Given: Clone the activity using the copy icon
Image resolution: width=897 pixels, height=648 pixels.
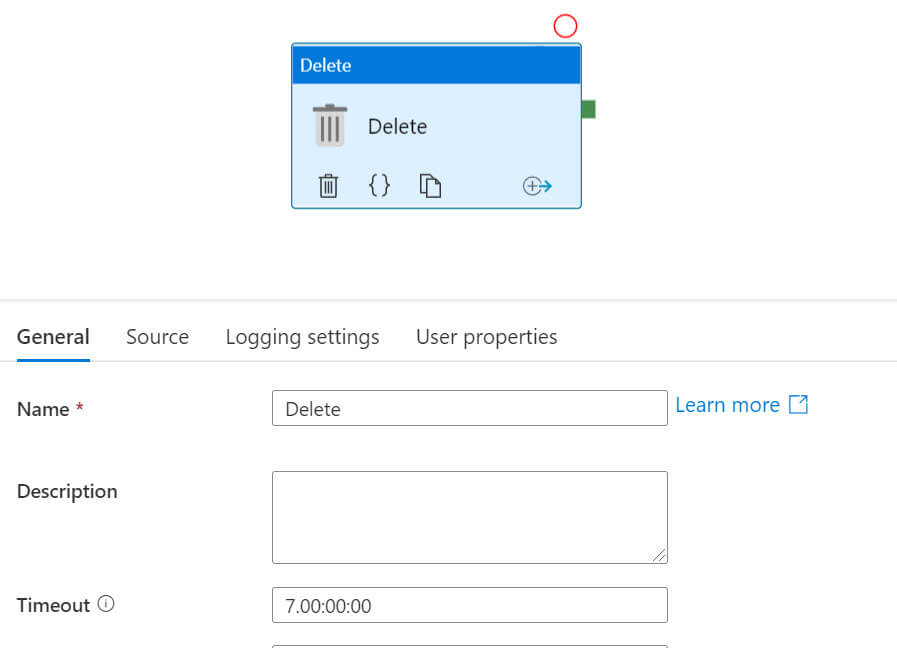Looking at the screenshot, I should (430, 186).
